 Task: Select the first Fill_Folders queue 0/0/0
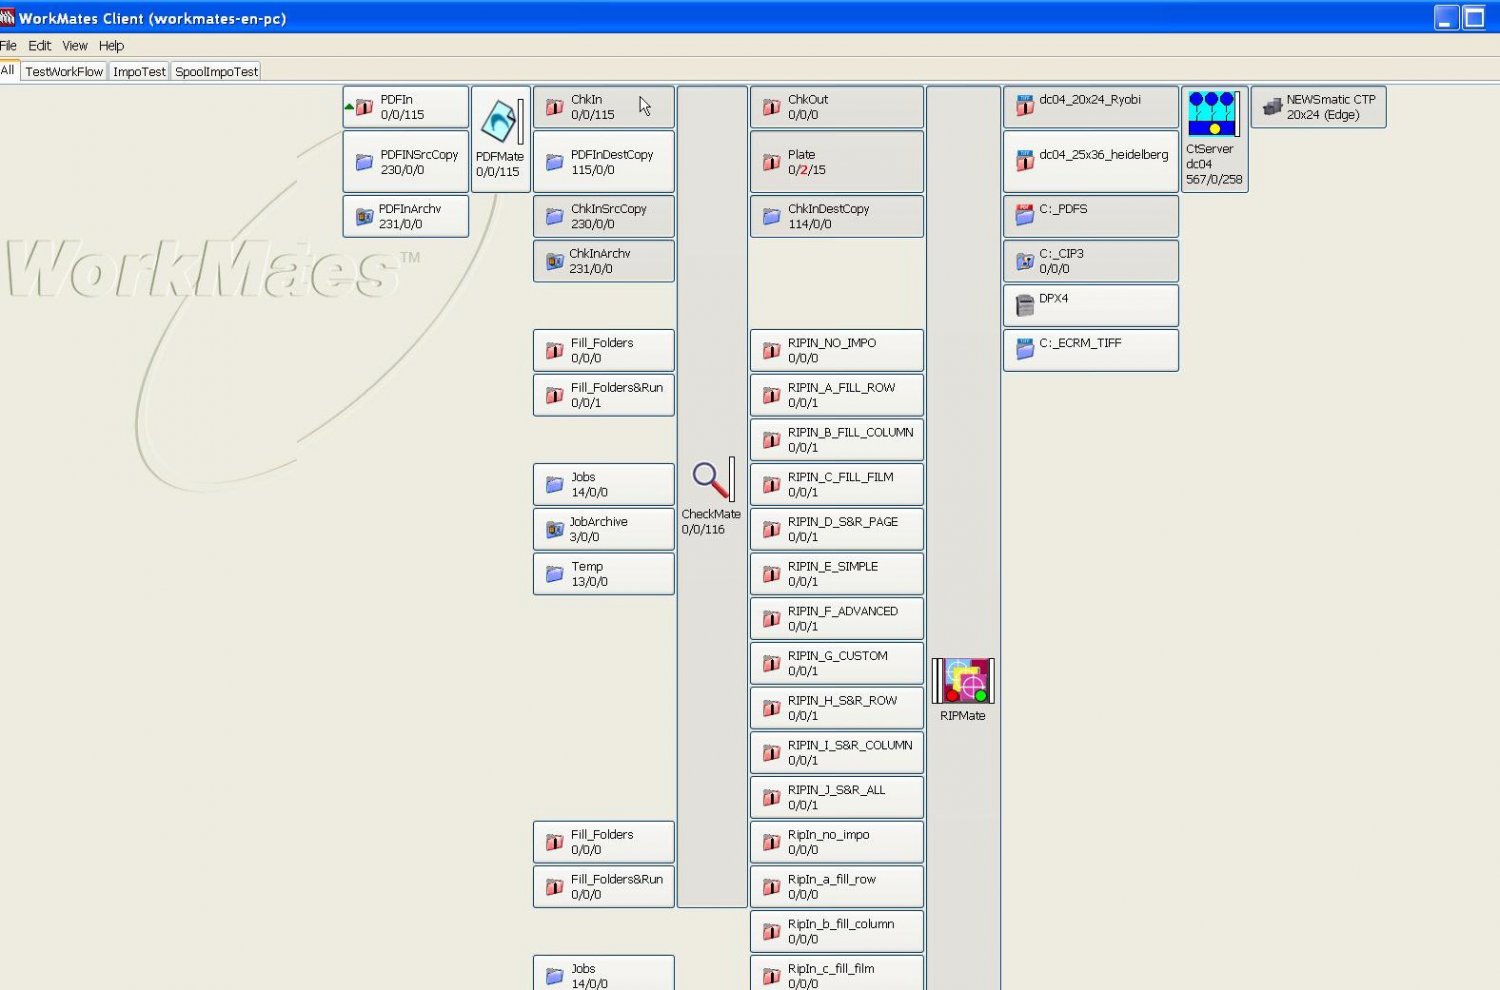click(604, 350)
